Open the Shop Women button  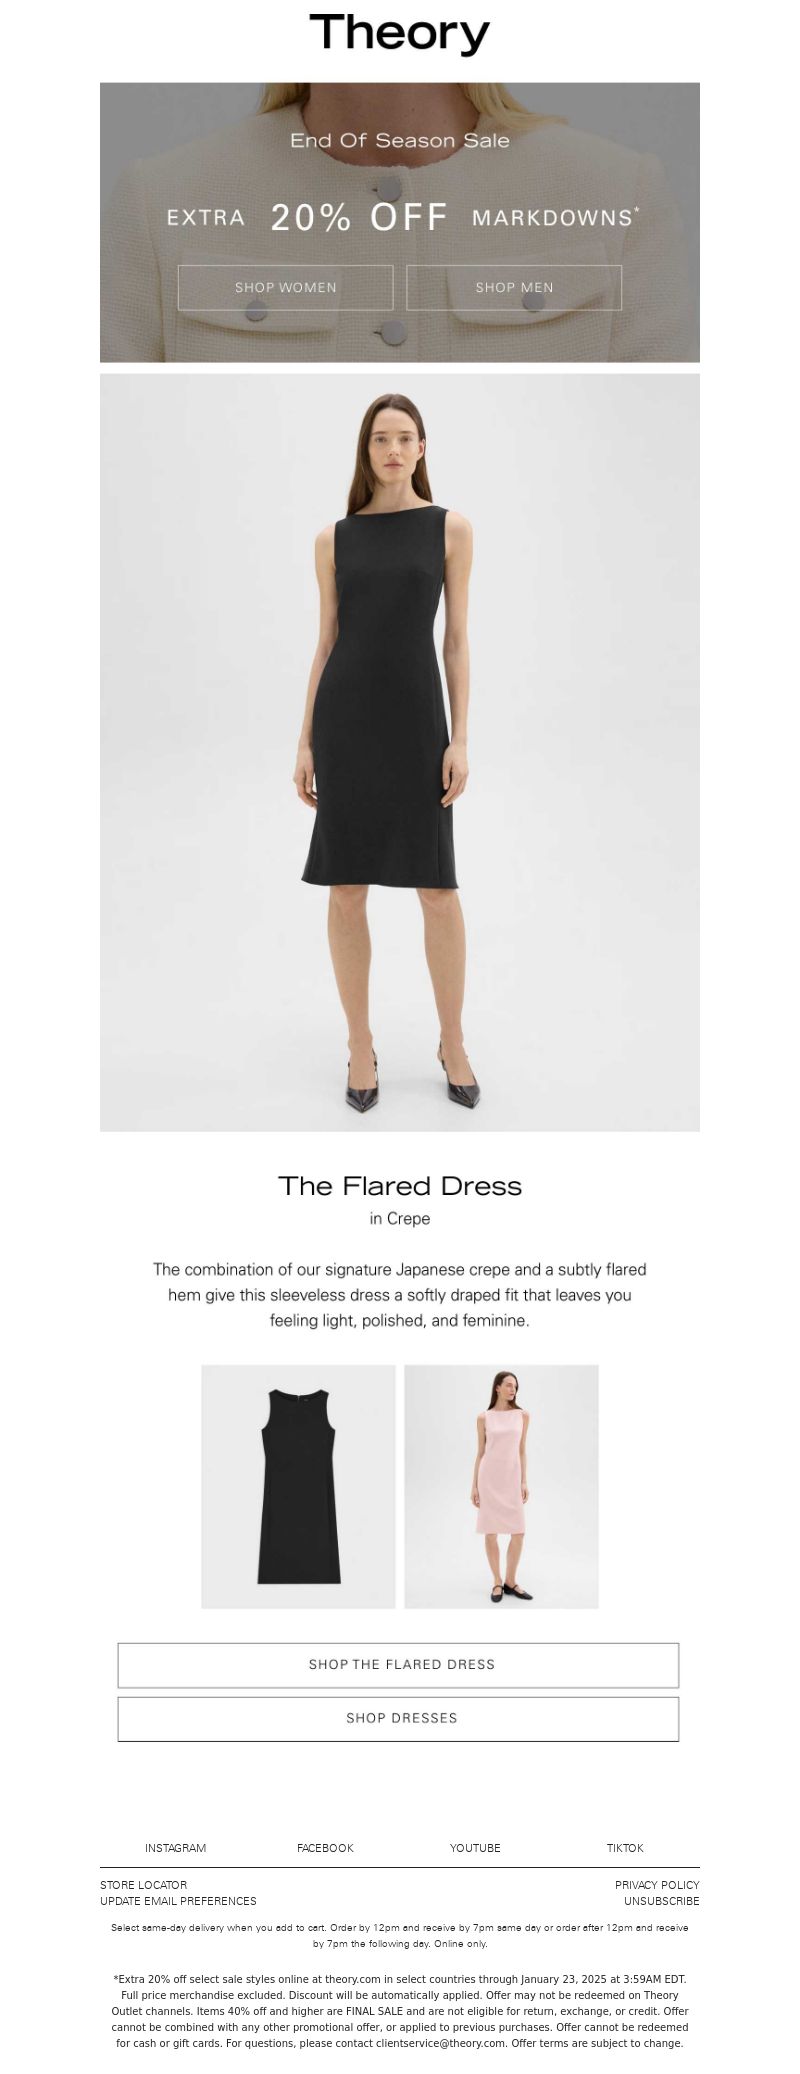point(286,287)
